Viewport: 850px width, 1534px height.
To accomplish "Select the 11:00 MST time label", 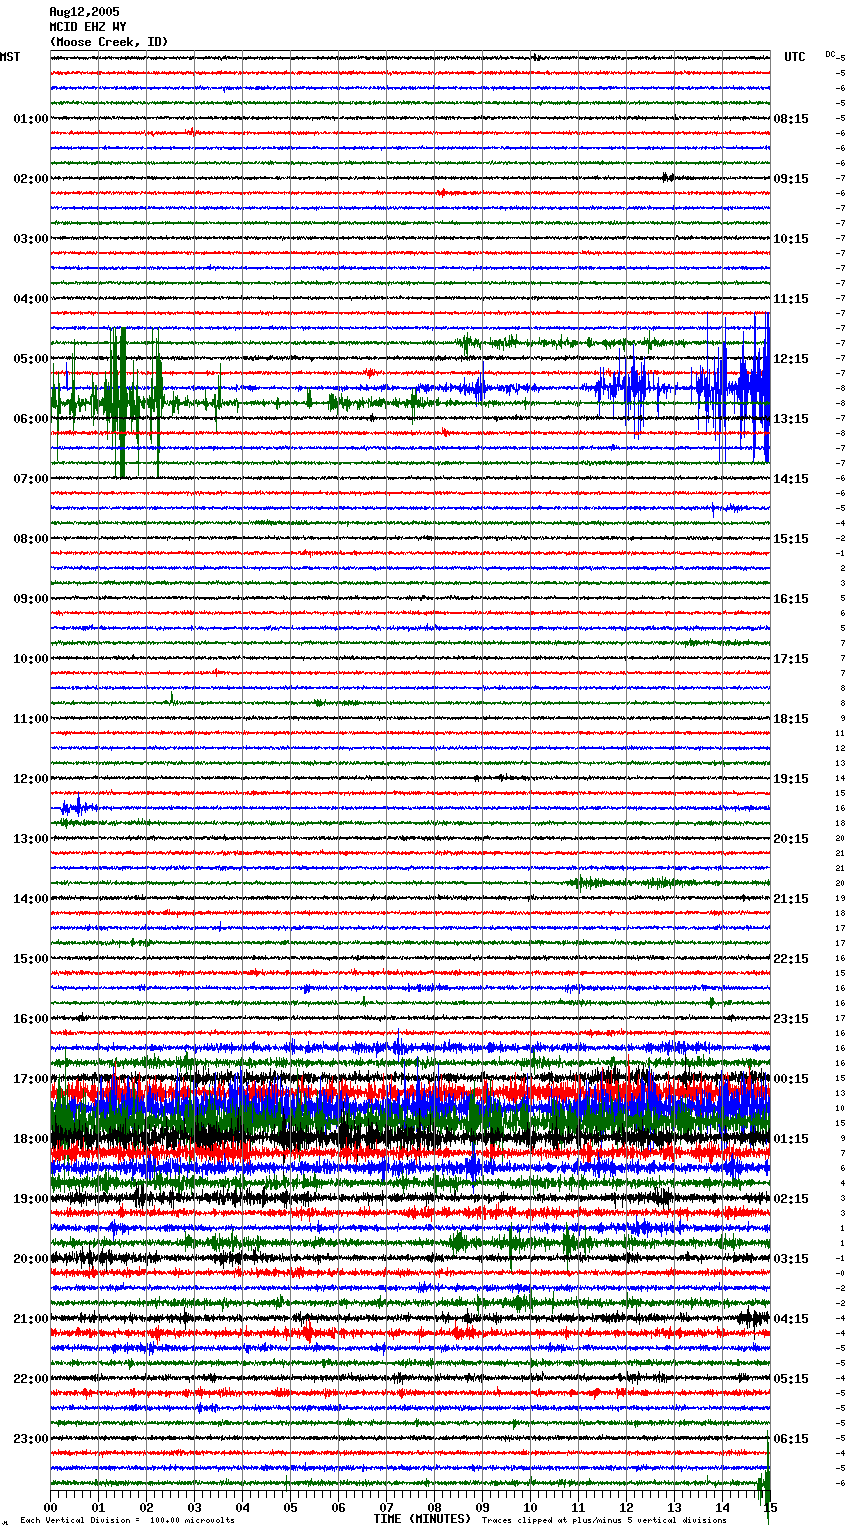I will pyautogui.click(x=31, y=719).
